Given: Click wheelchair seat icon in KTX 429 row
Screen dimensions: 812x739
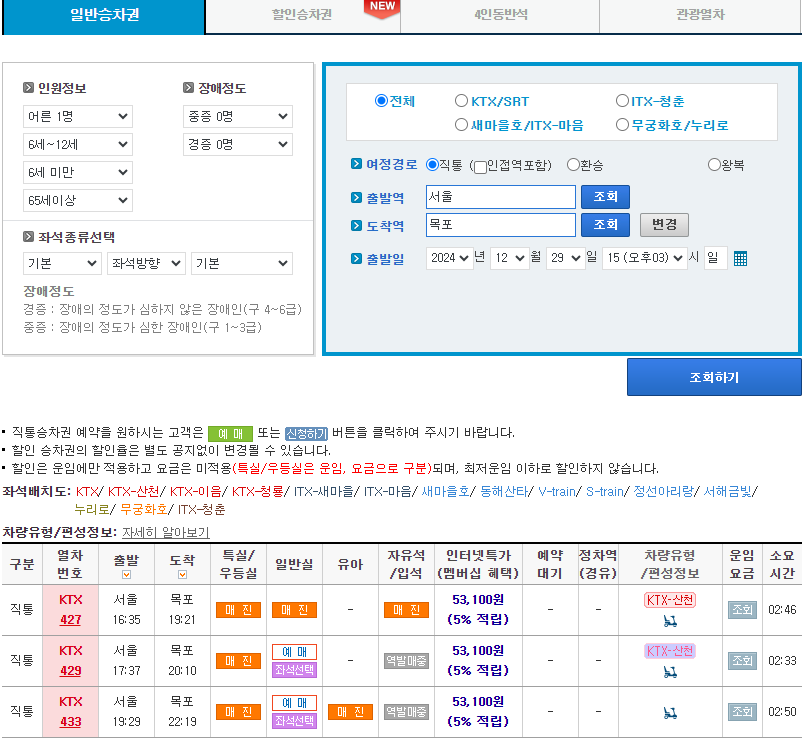Looking at the screenshot, I should click(x=670, y=672).
